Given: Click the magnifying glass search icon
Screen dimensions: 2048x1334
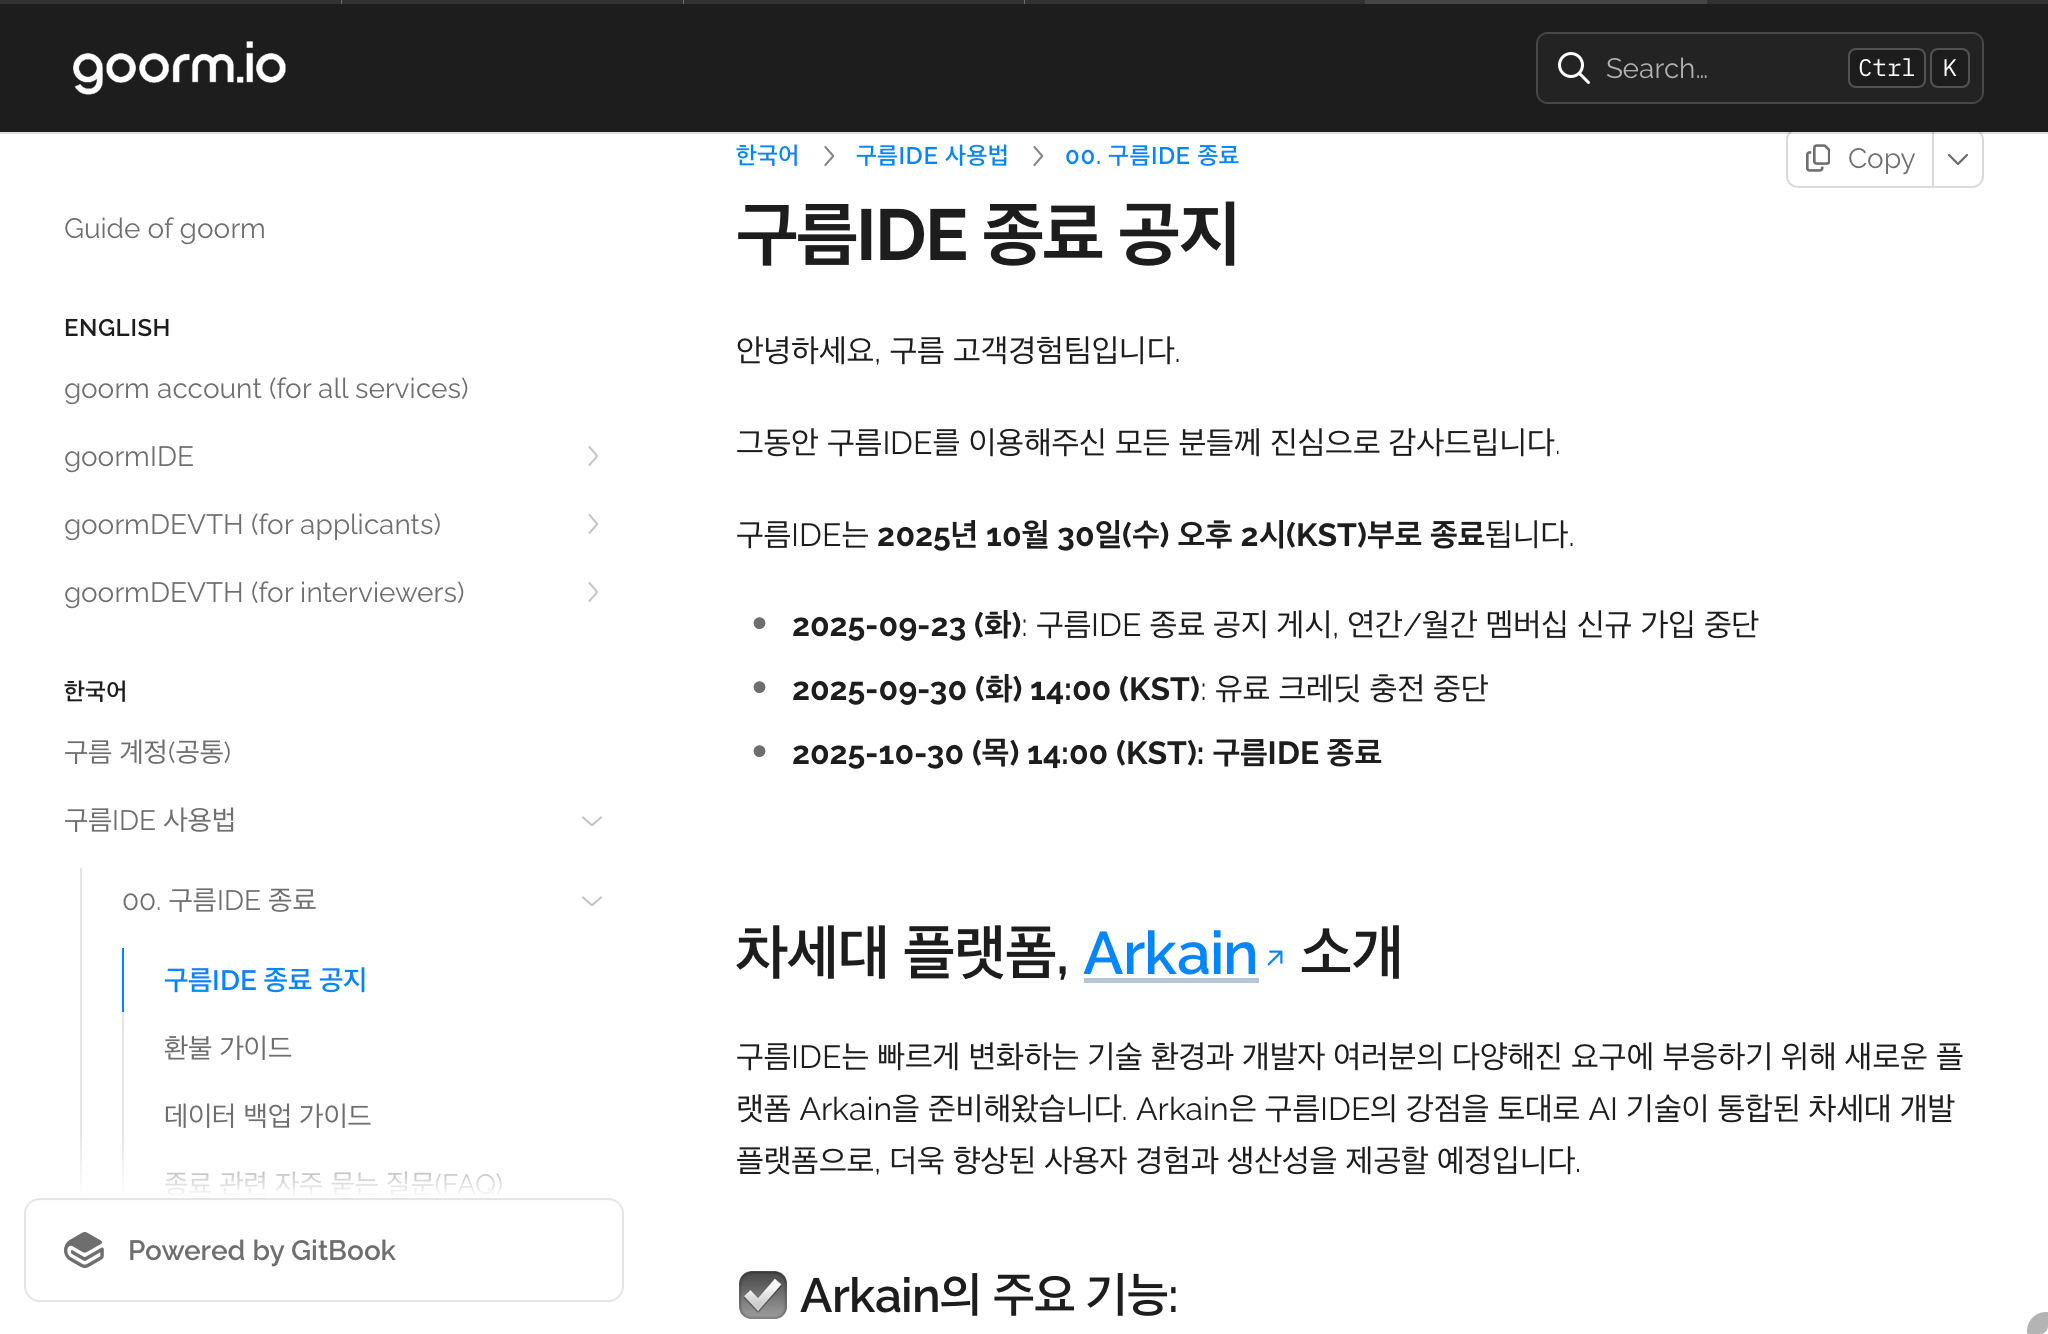Looking at the screenshot, I should point(1573,68).
